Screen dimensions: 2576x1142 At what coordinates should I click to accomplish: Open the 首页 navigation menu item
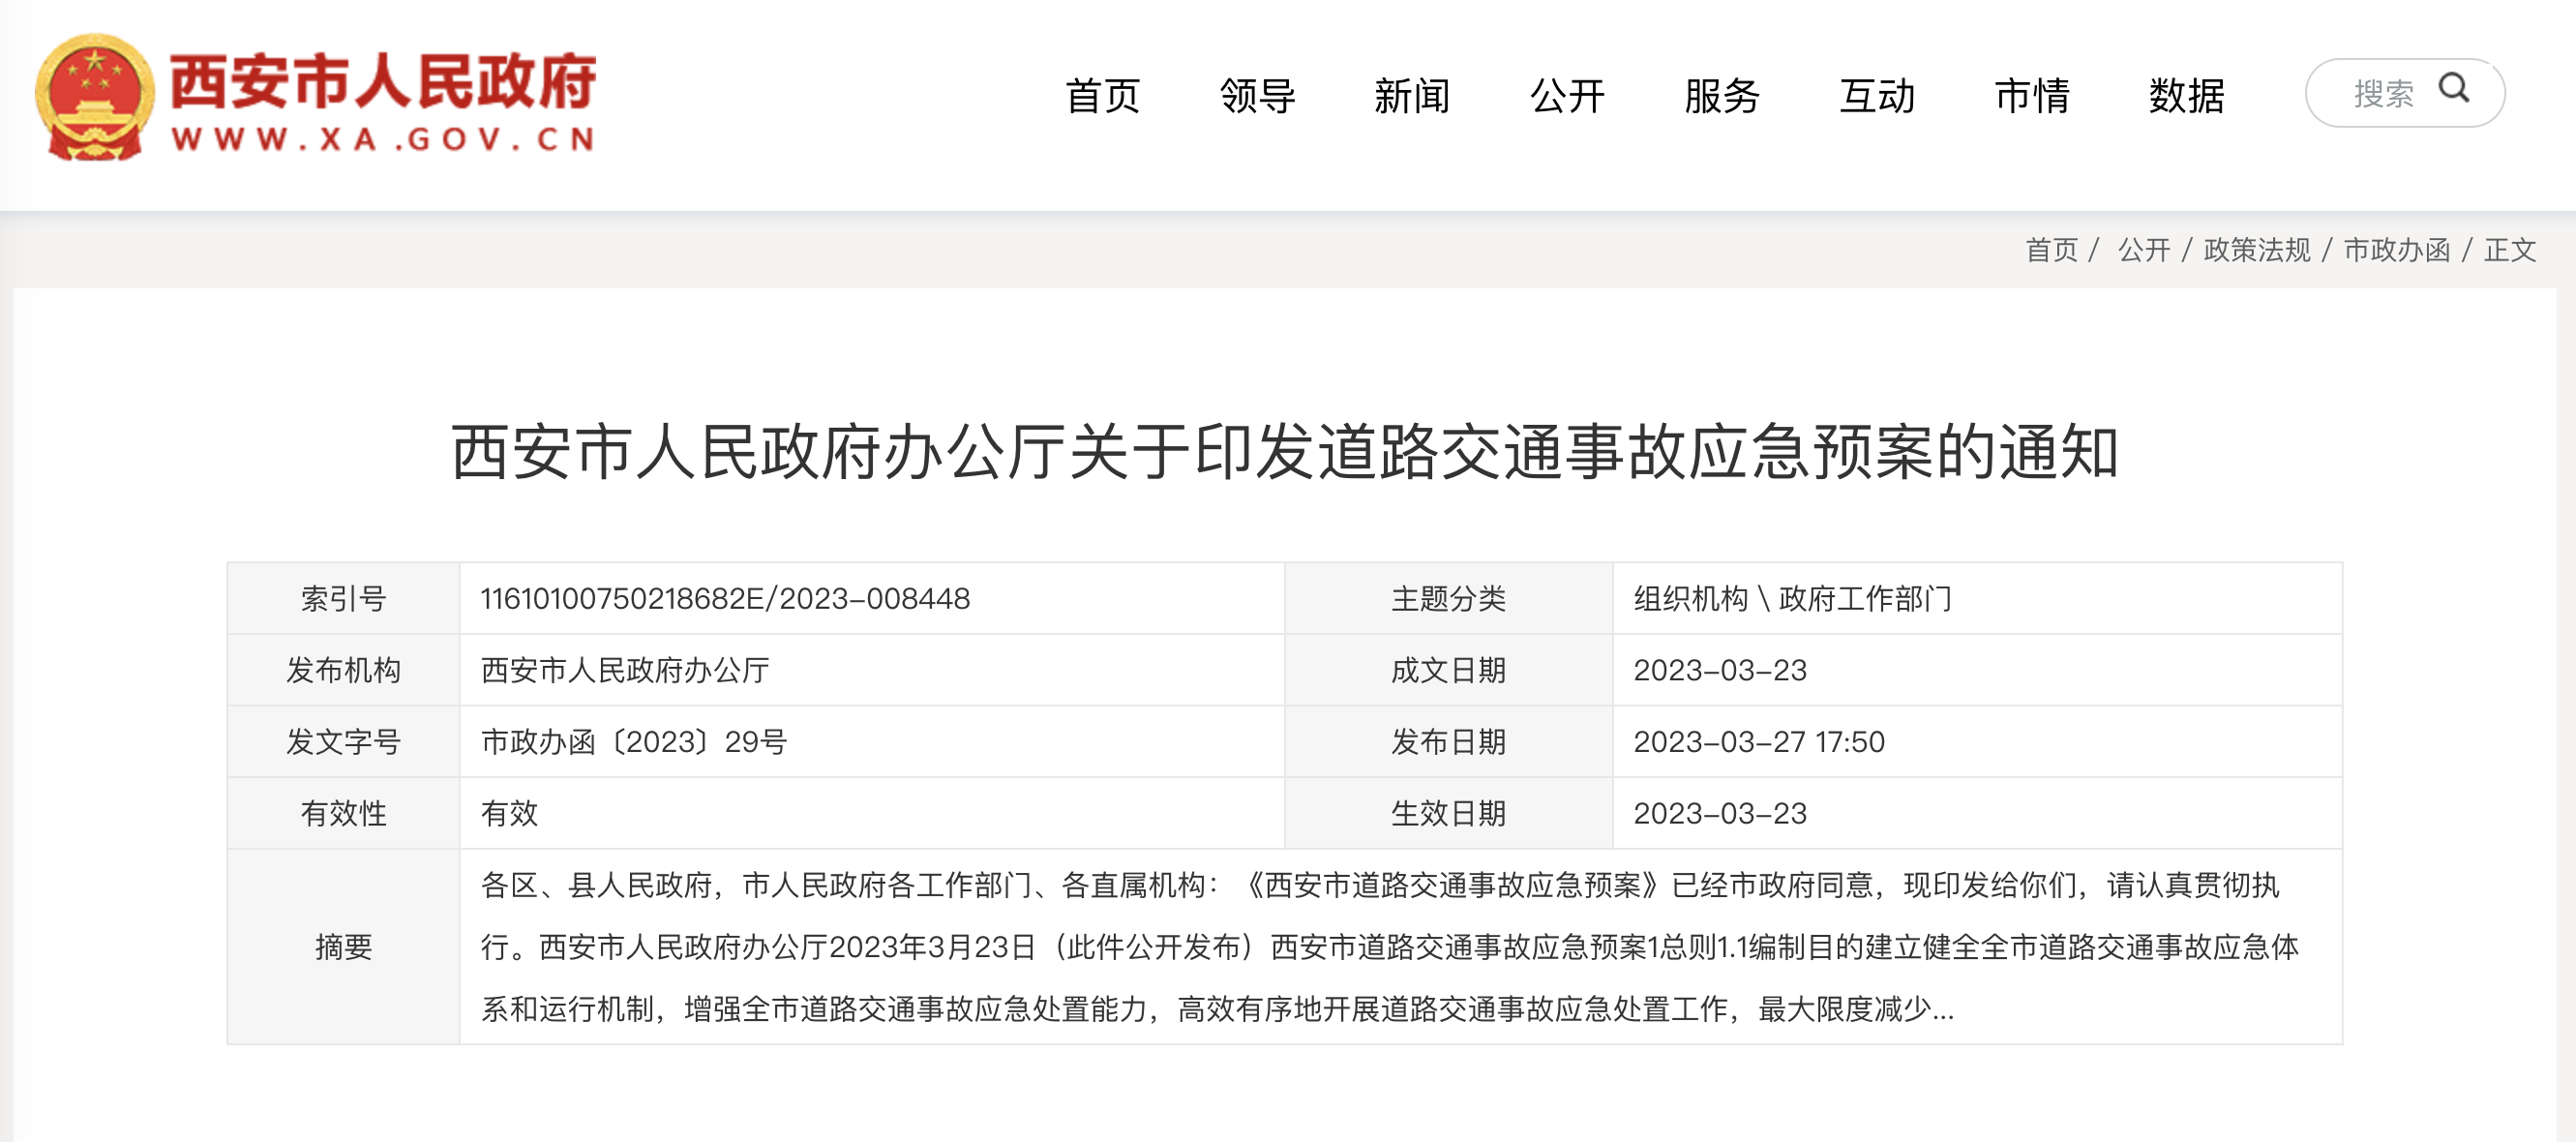(x=1102, y=96)
